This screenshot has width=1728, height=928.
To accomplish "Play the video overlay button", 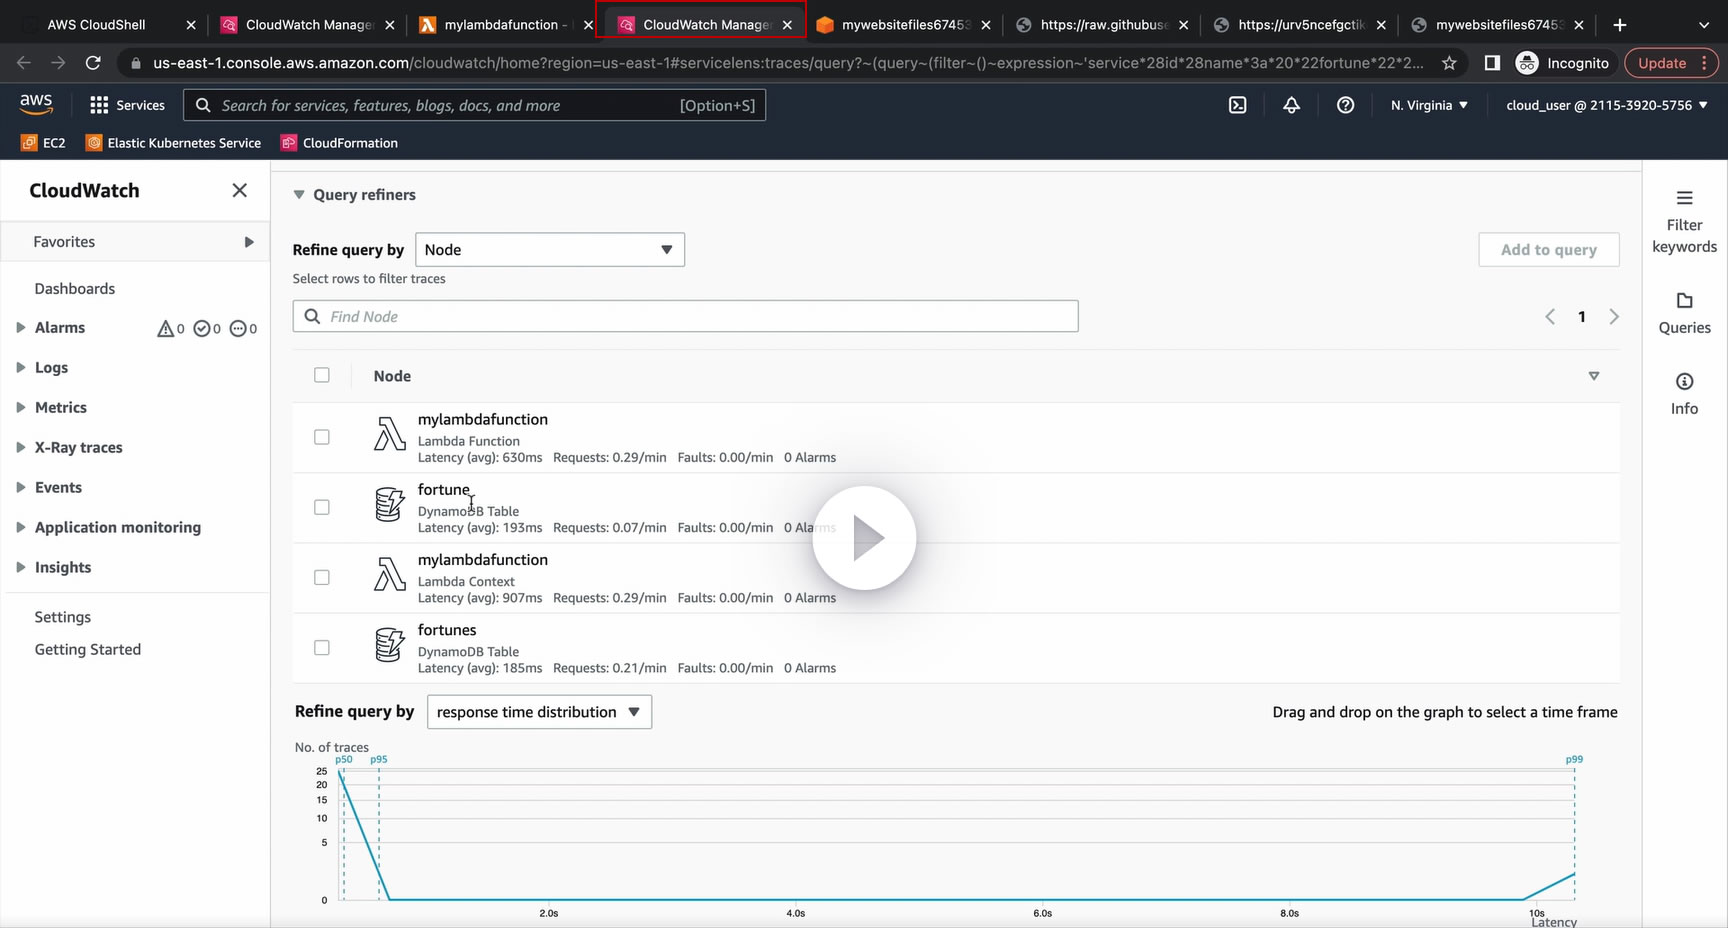I will (864, 538).
